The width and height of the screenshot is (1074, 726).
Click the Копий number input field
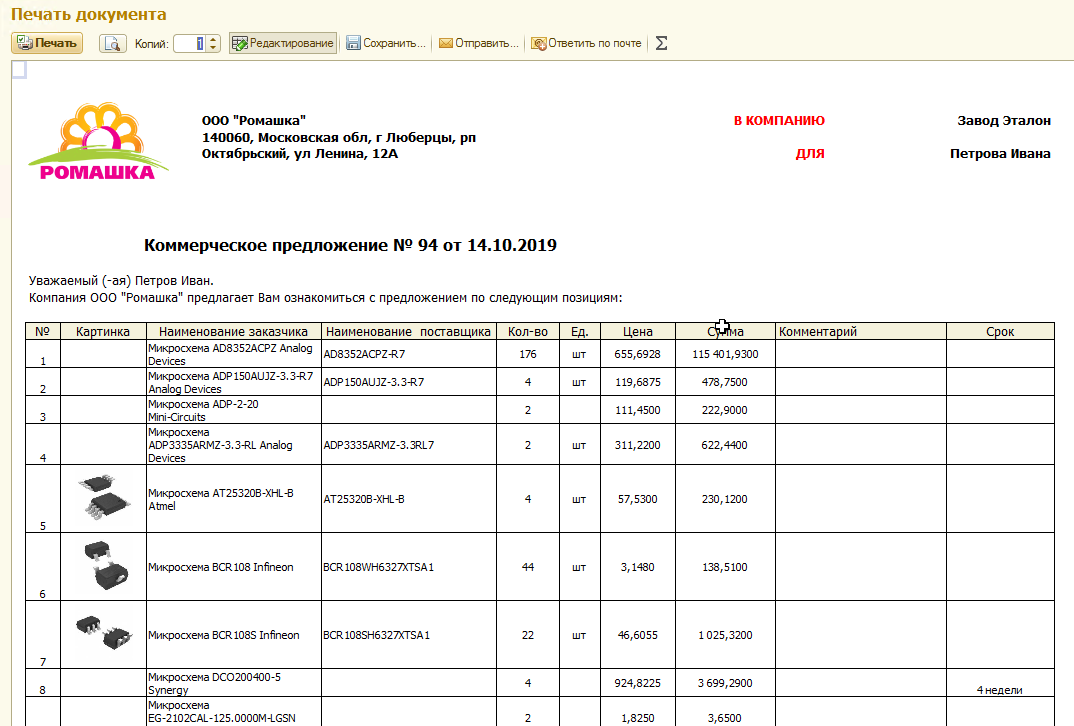tap(190, 43)
